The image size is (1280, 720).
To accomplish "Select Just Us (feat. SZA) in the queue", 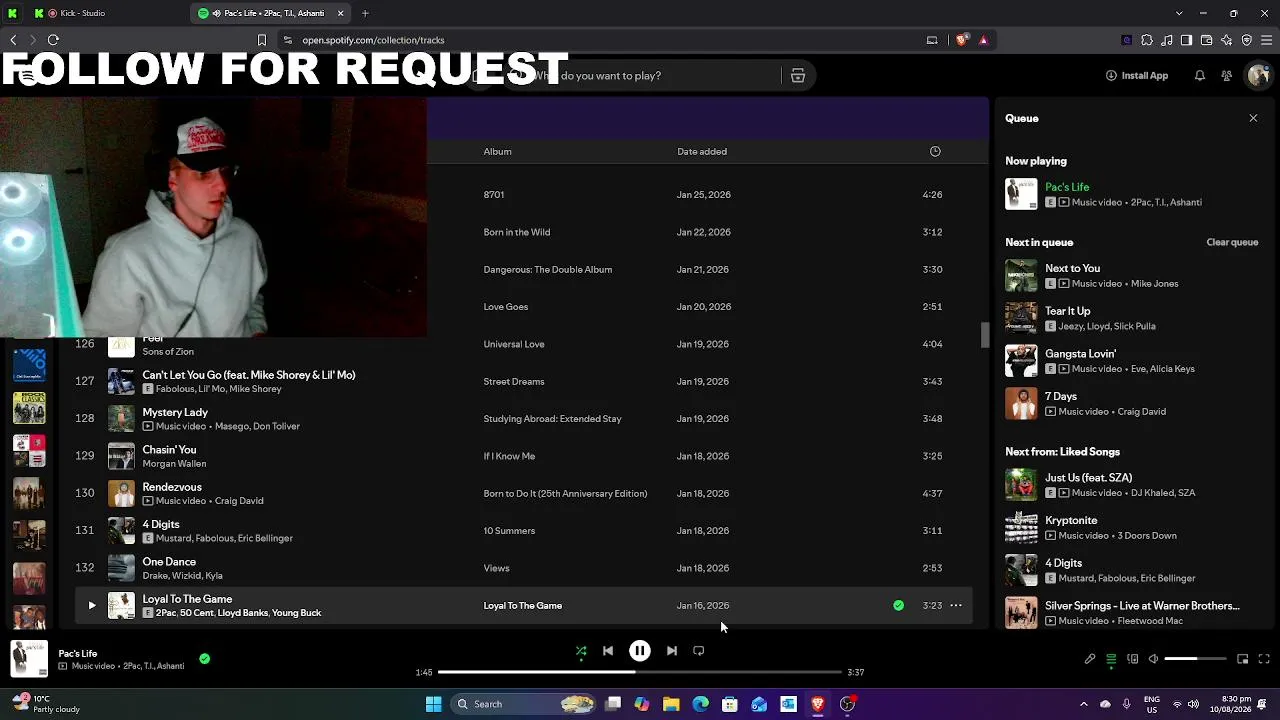I will coord(1133,485).
